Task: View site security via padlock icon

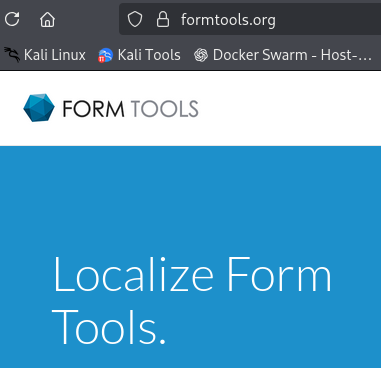Action: [163, 19]
